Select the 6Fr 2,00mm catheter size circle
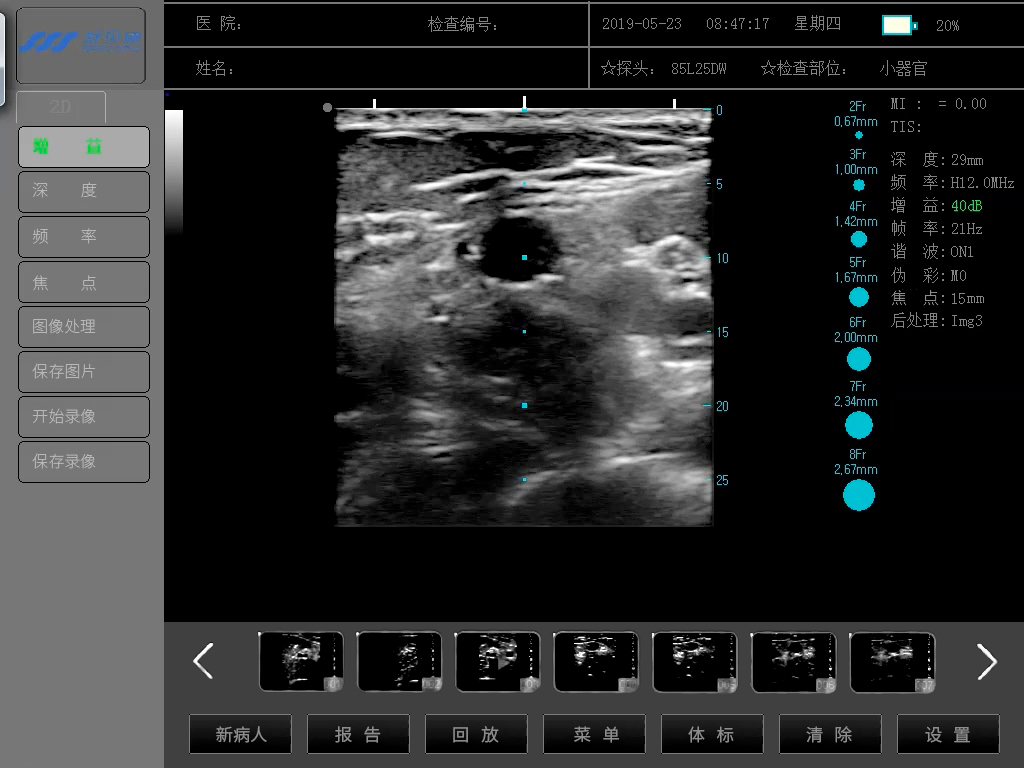1024x768 pixels. click(x=858, y=359)
